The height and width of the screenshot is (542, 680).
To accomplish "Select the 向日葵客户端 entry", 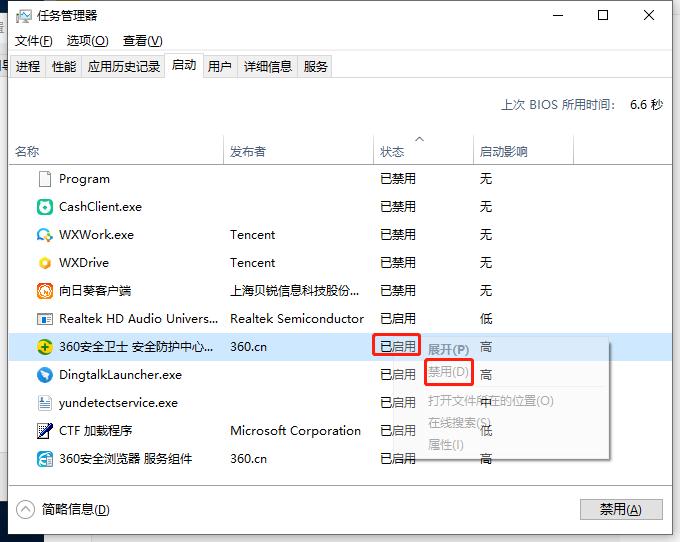I will (x=95, y=291).
